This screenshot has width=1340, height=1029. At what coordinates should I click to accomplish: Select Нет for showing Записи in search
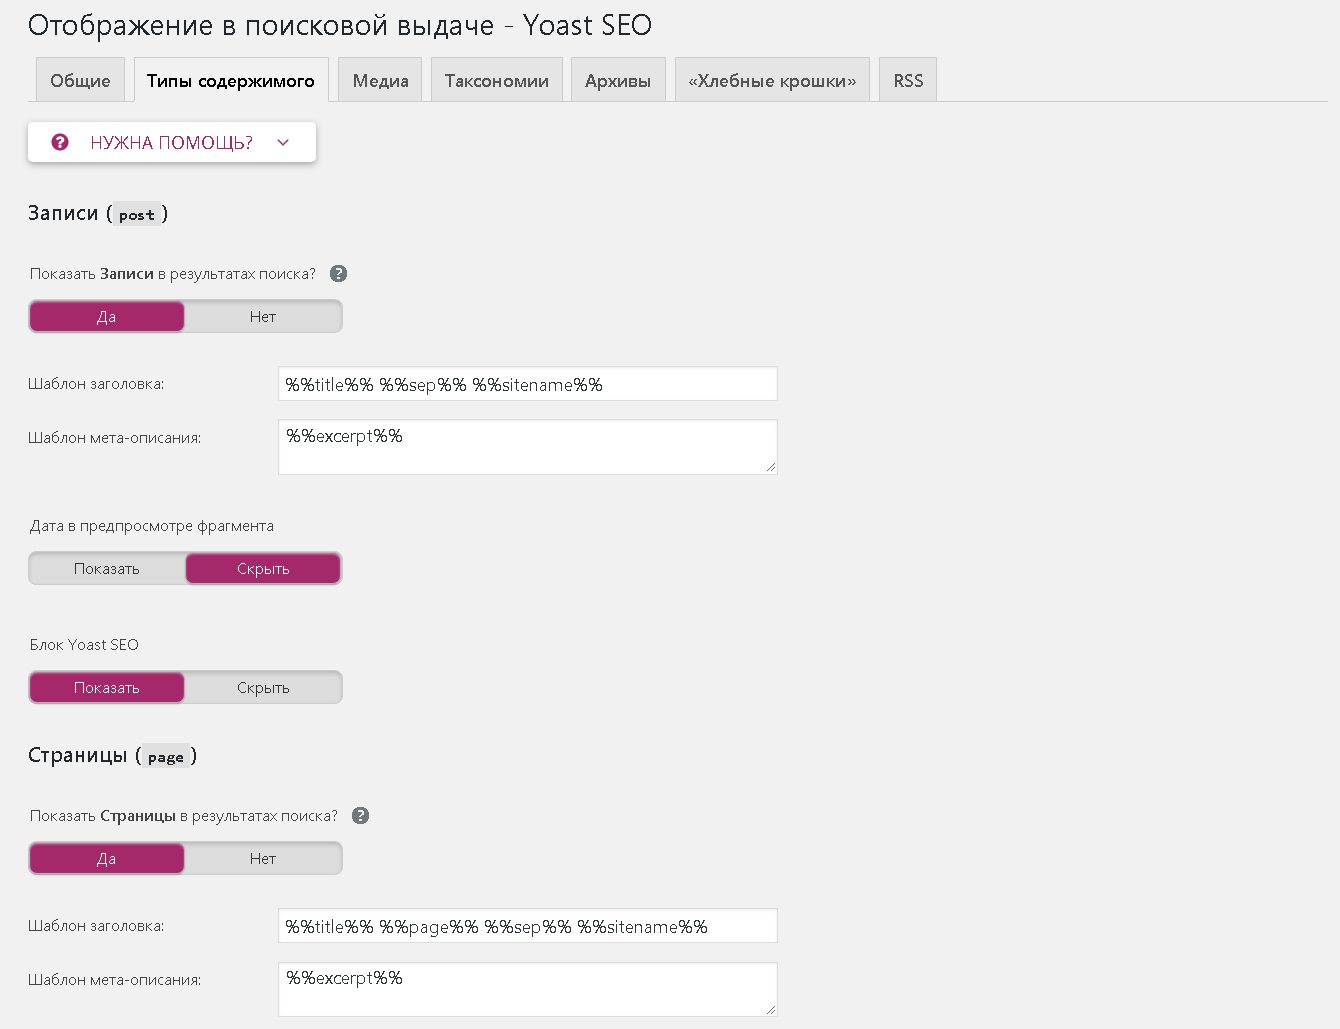263,316
